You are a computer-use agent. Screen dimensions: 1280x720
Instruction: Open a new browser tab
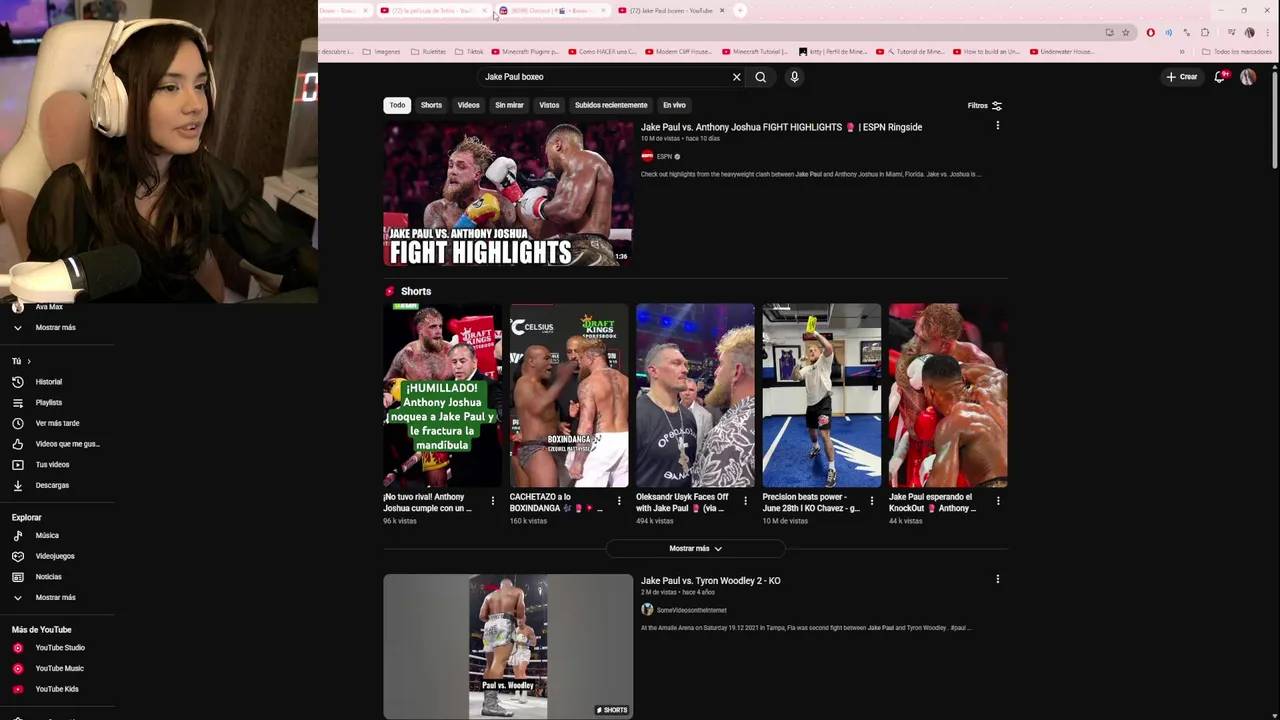point(740,11)
